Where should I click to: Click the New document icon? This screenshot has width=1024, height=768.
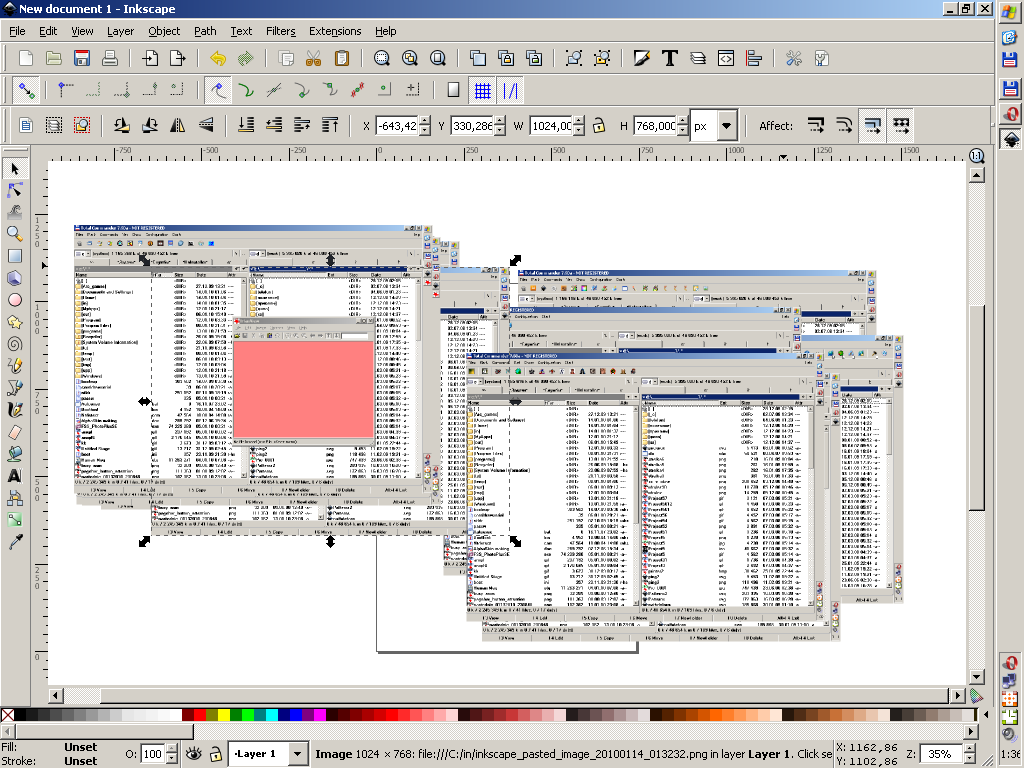pyautogui.click(x=25, y=58)
